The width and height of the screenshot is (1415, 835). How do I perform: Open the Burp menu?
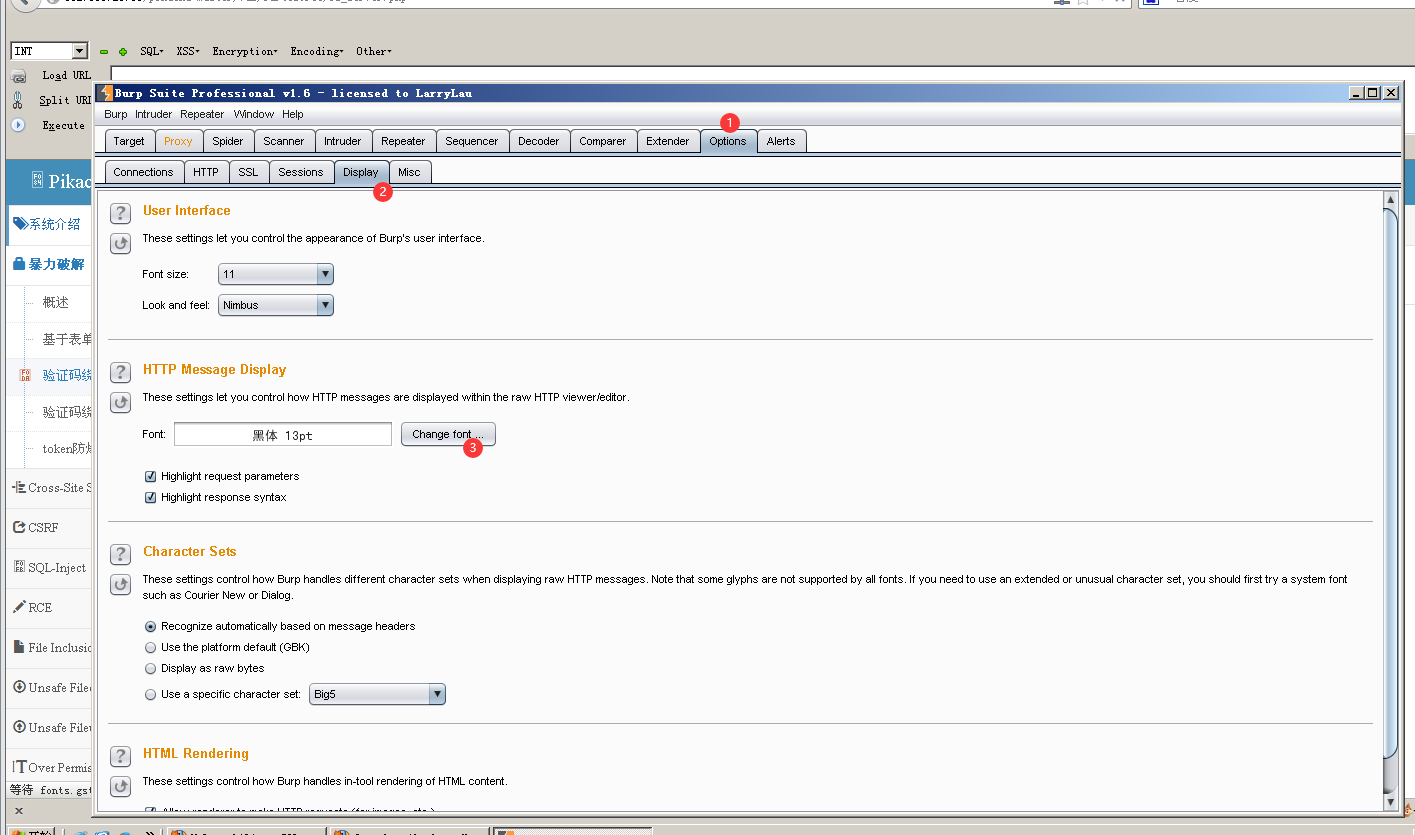(x=116, y=114)
